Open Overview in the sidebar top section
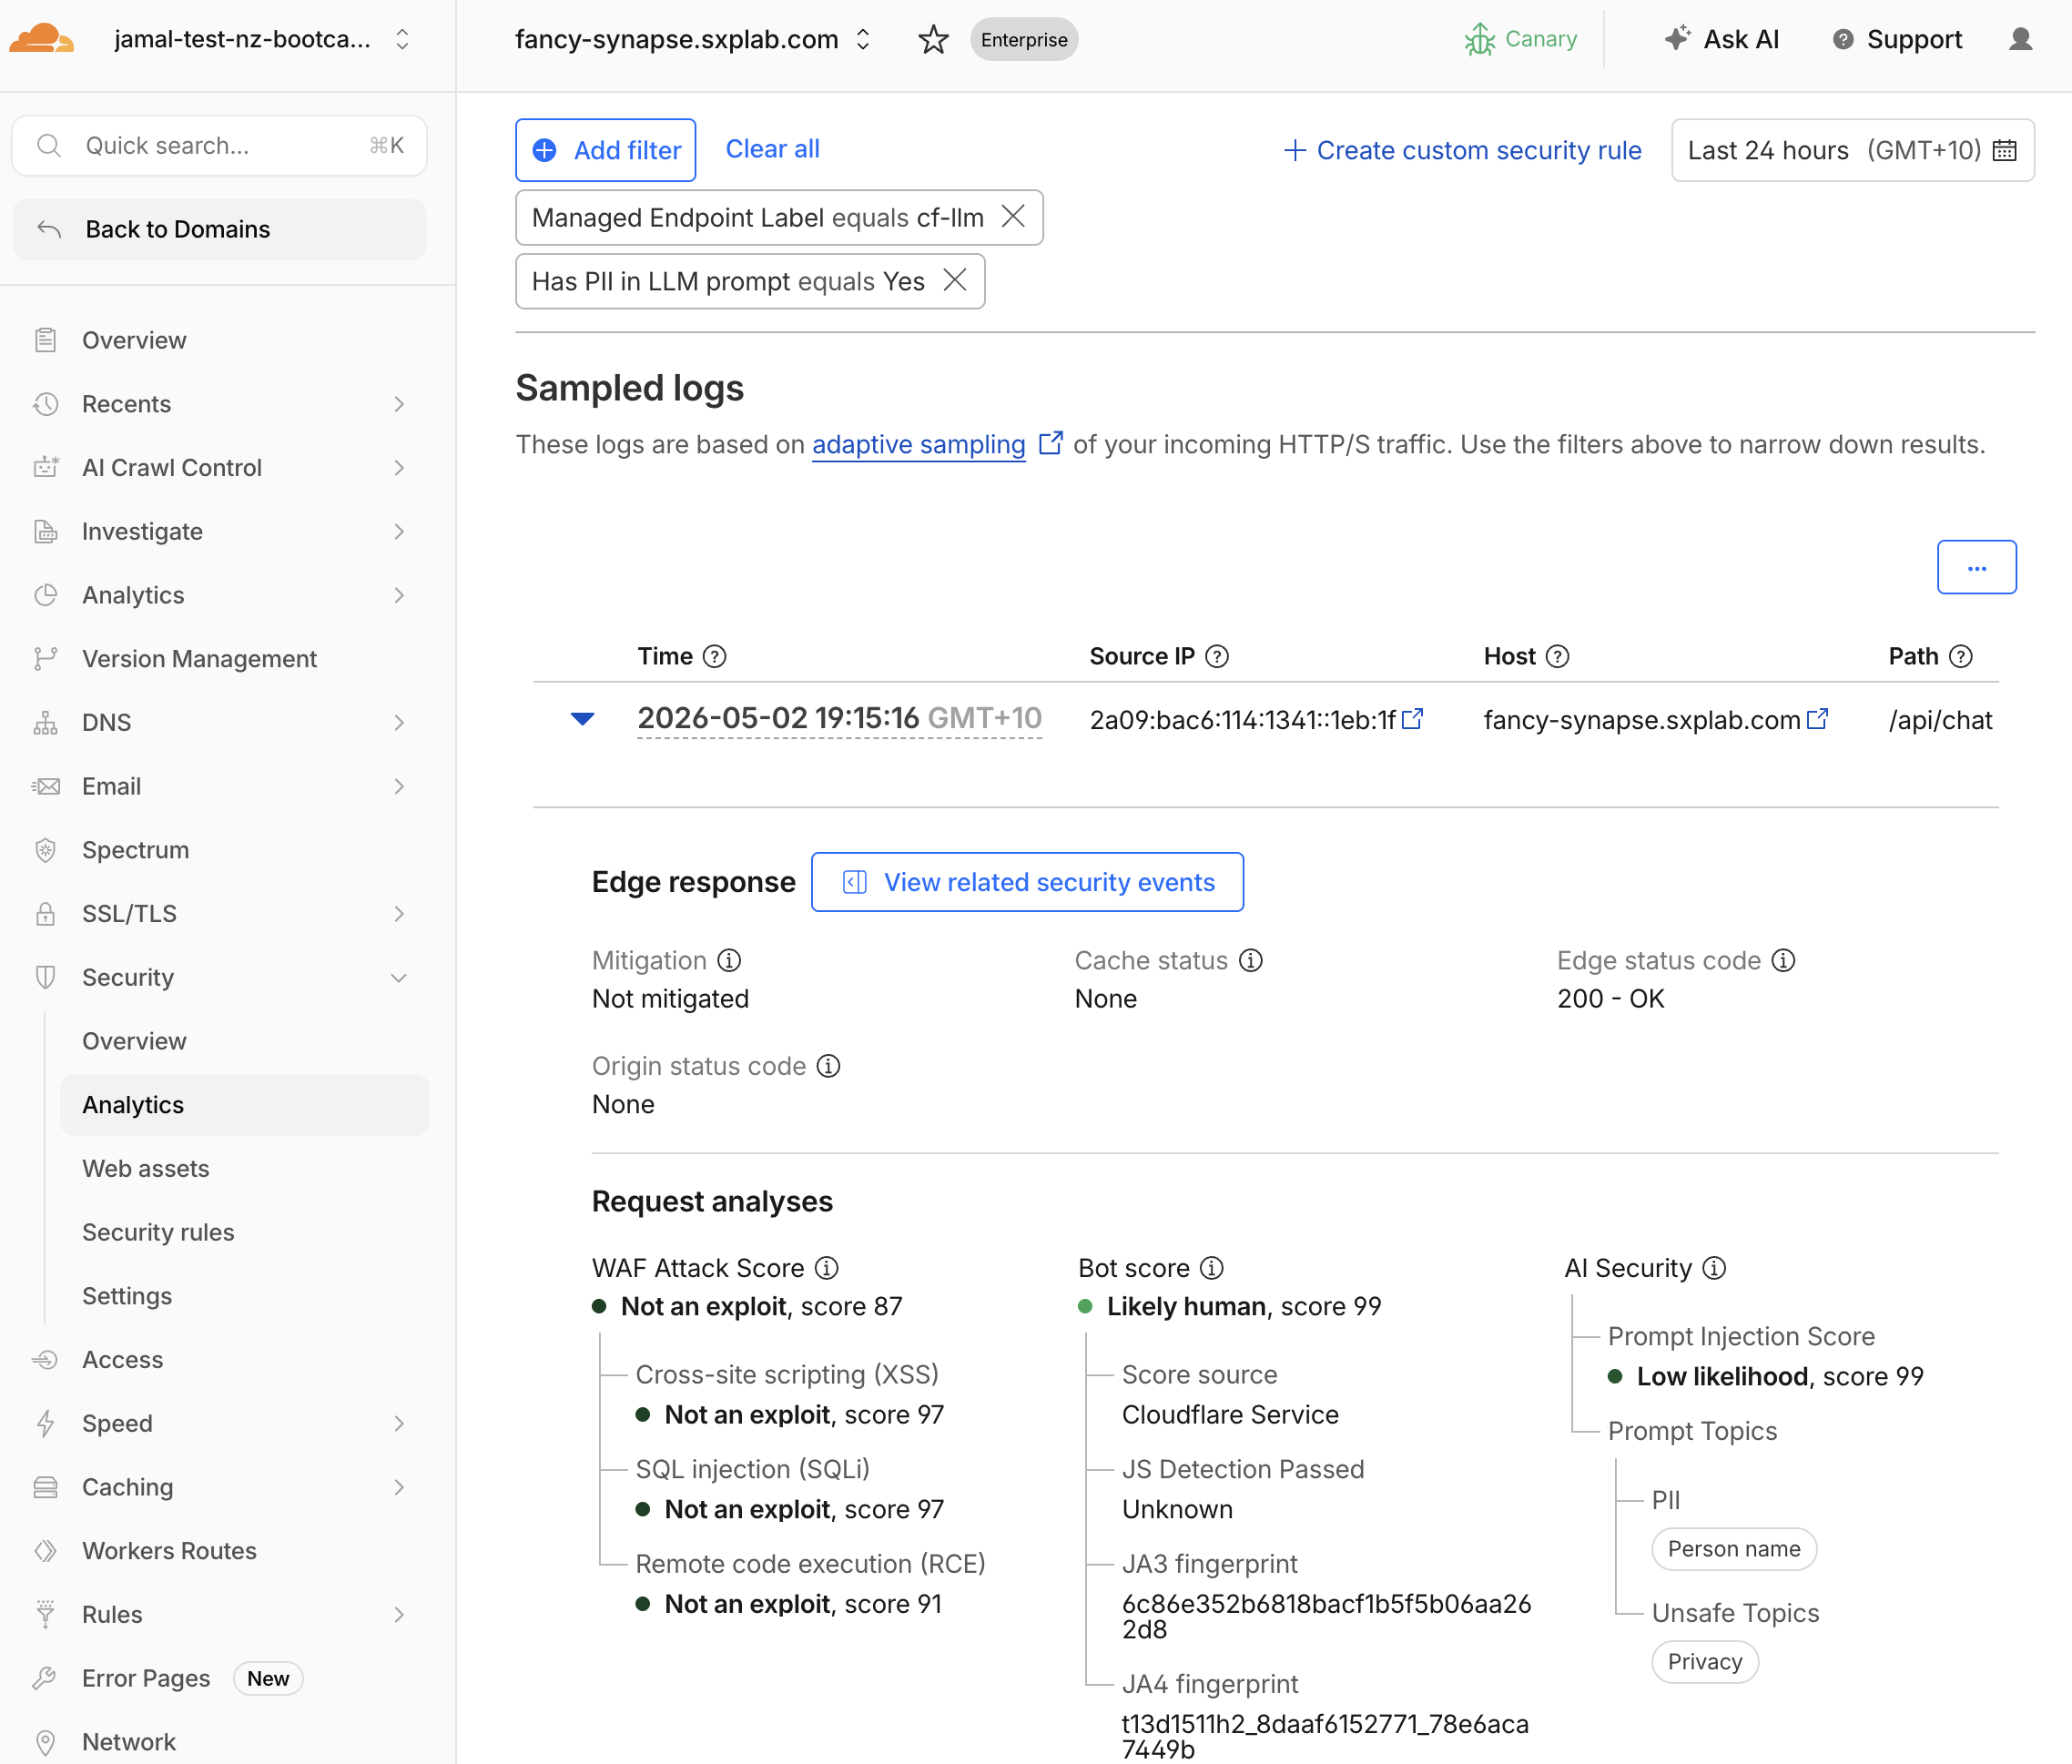 coord(134,340)
